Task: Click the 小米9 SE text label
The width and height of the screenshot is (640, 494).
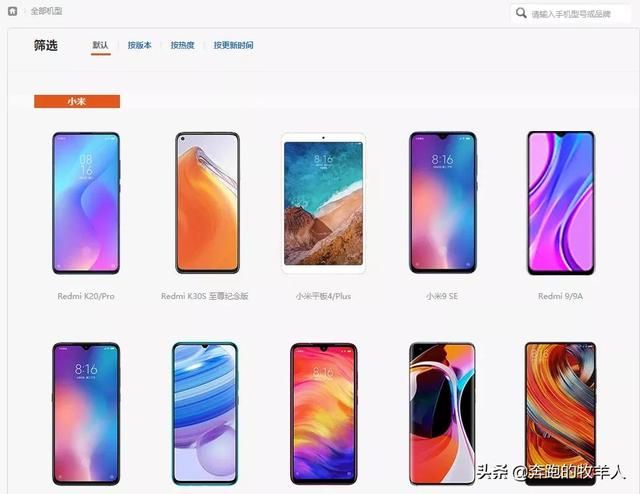Action: click(x=442, y=296)
